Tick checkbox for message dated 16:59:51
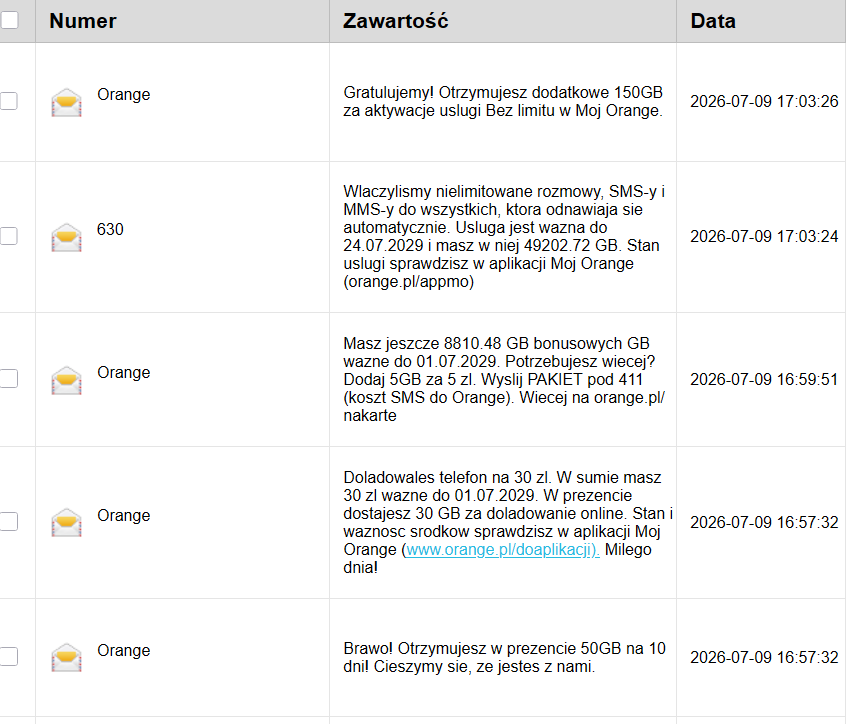The height and width of the screenshot is (724, 848). click(x=9, y=378)
